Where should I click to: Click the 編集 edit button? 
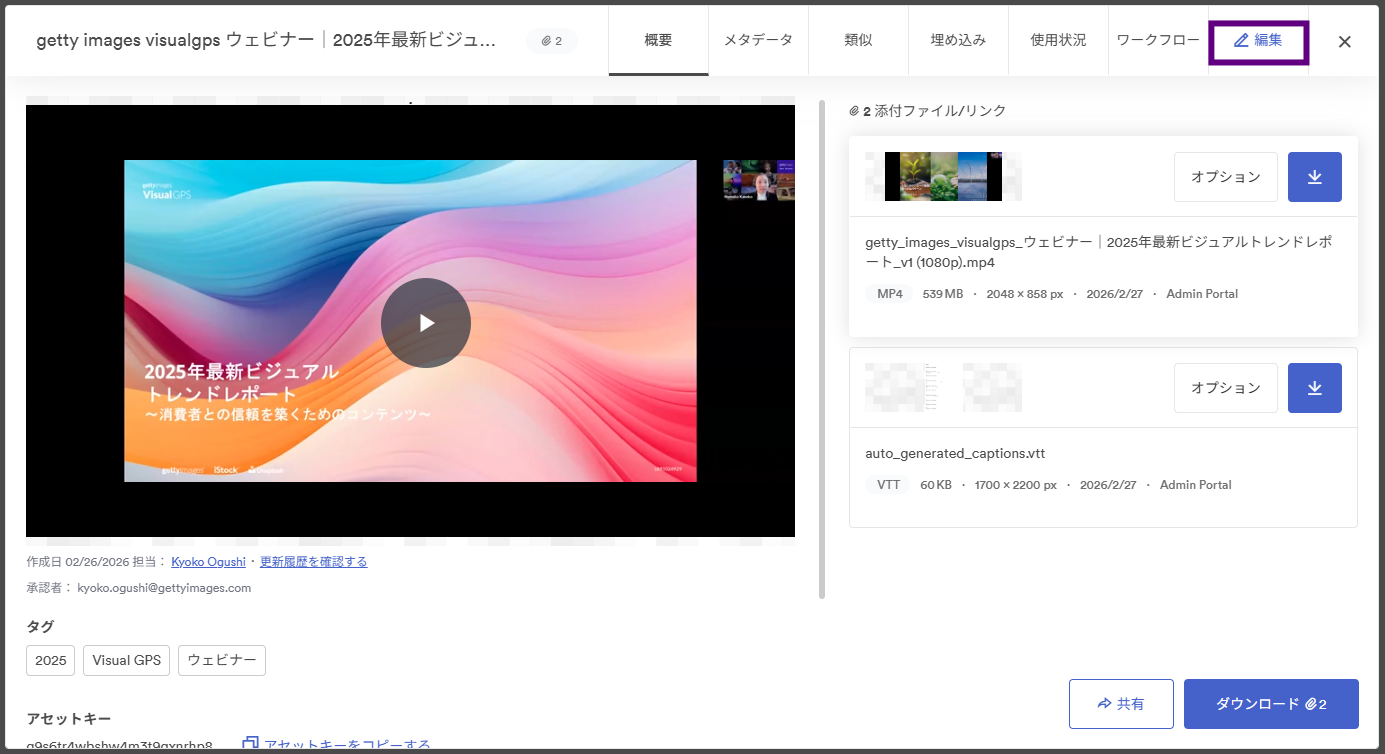coord(1258,41)
